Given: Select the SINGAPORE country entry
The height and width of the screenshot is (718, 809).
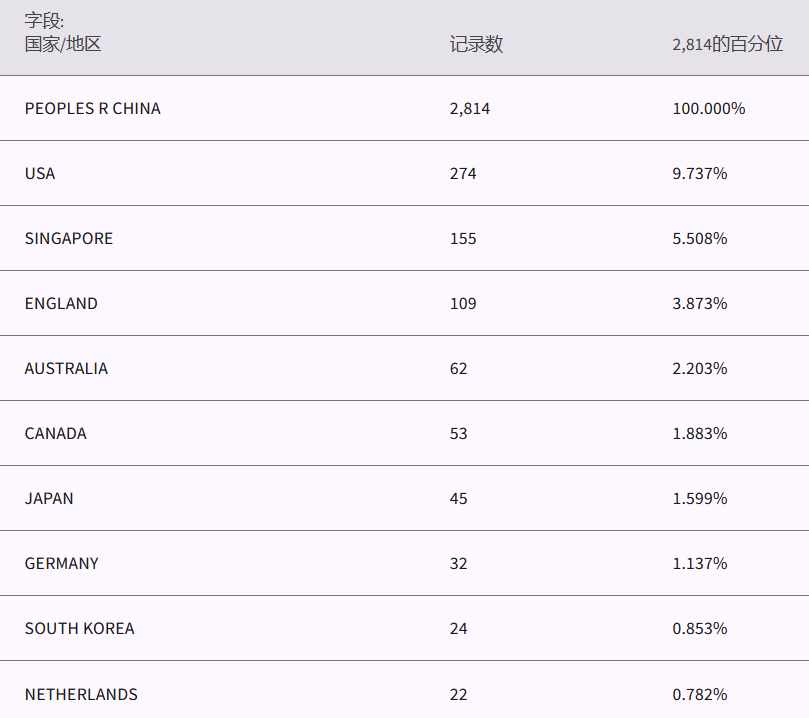Looking at the screenshot, I should [69, 238].
